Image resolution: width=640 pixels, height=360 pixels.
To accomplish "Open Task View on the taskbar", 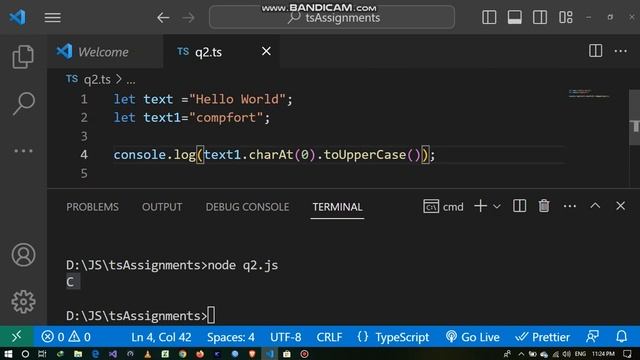I will (x=42, y=354).
